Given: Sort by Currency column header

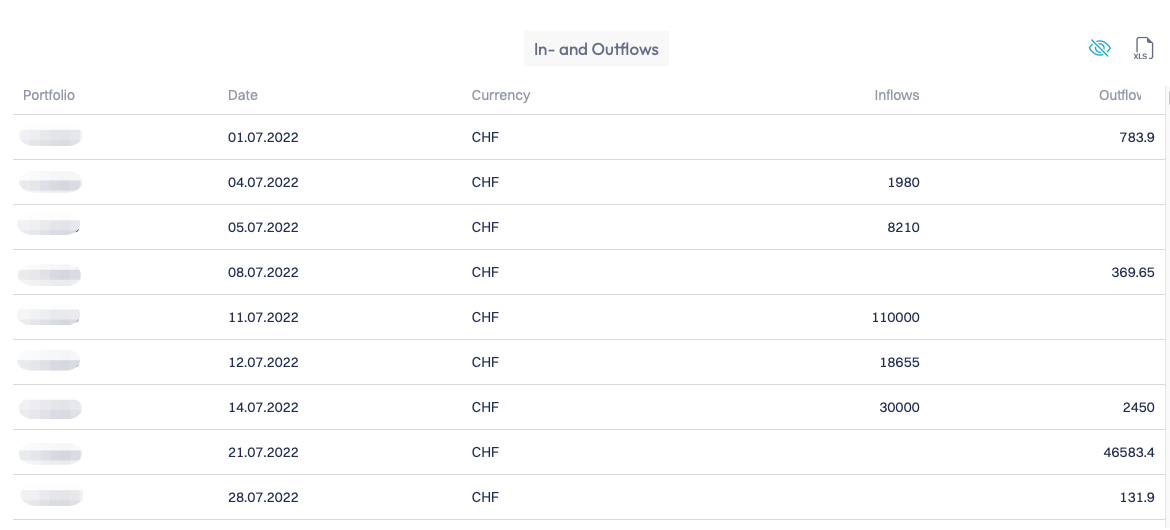Looking at the screenshot, I should coord(500,95).
